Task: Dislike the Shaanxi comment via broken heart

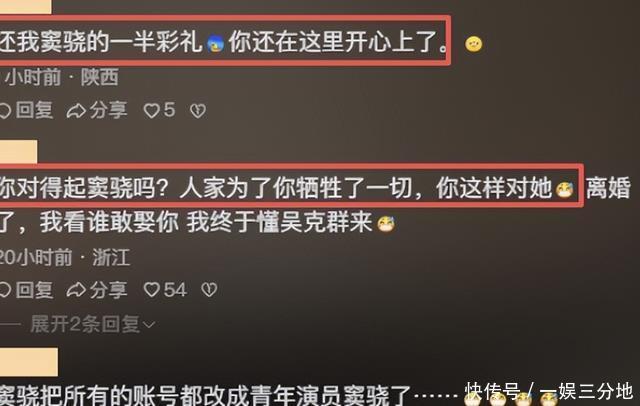Action: (198, 111)
